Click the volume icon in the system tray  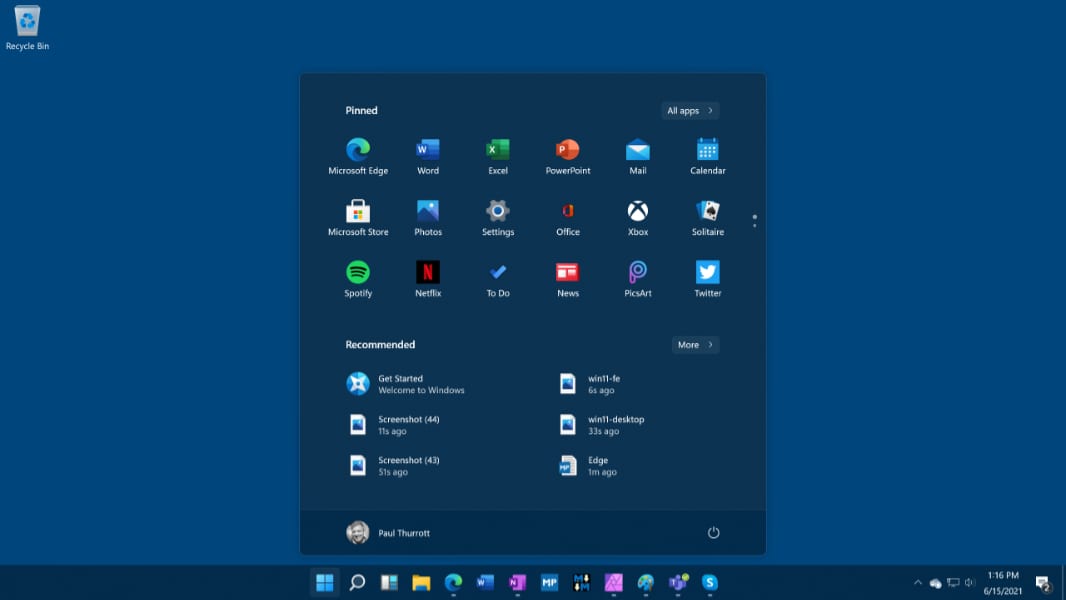pyautogui.click(x=969, y=582)
